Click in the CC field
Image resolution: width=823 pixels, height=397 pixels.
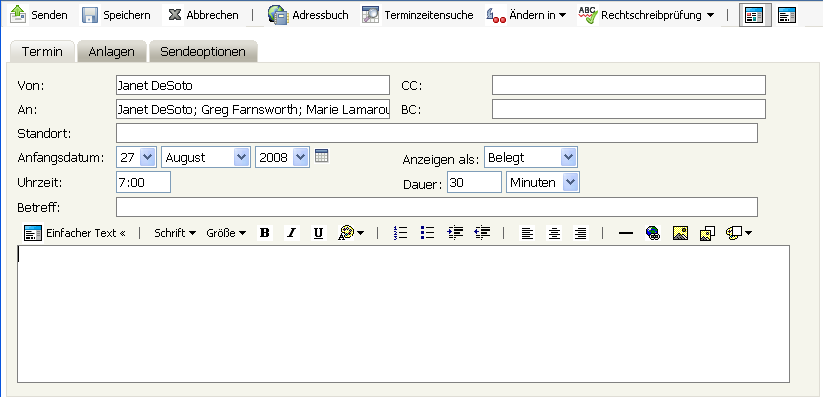click(629, 85)
